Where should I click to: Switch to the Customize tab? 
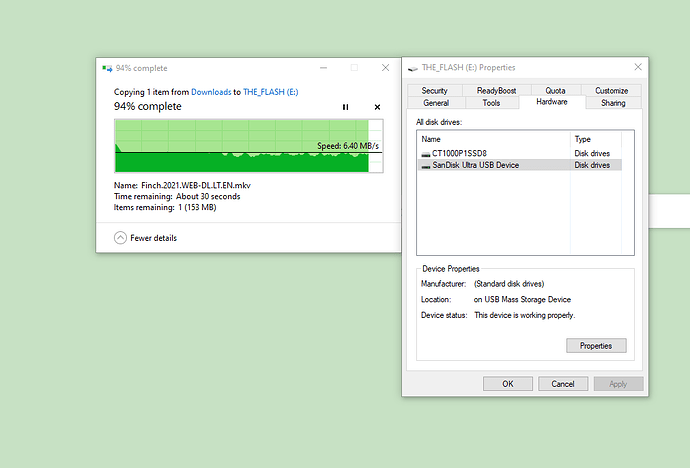611,91
